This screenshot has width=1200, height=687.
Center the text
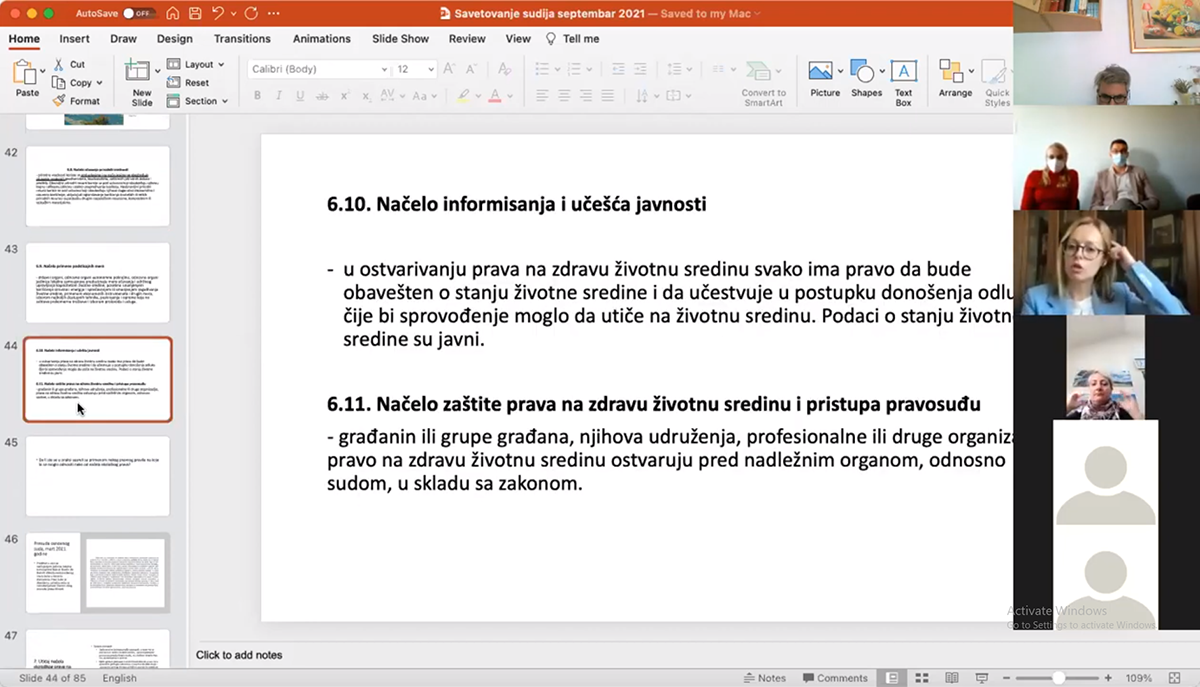565,96
